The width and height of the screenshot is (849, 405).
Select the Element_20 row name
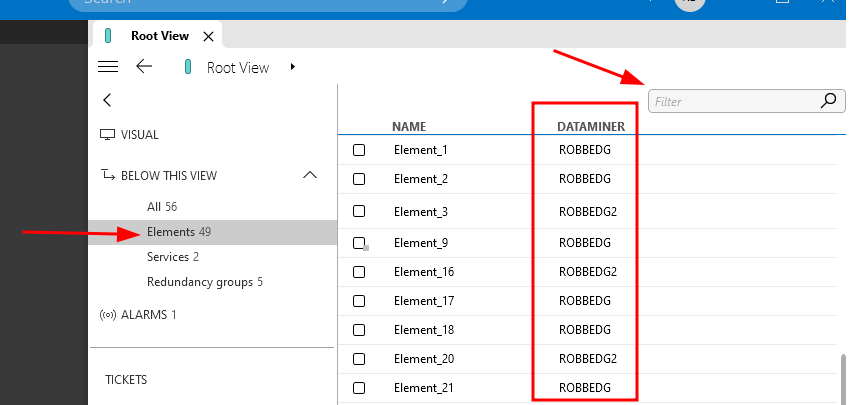424,358
